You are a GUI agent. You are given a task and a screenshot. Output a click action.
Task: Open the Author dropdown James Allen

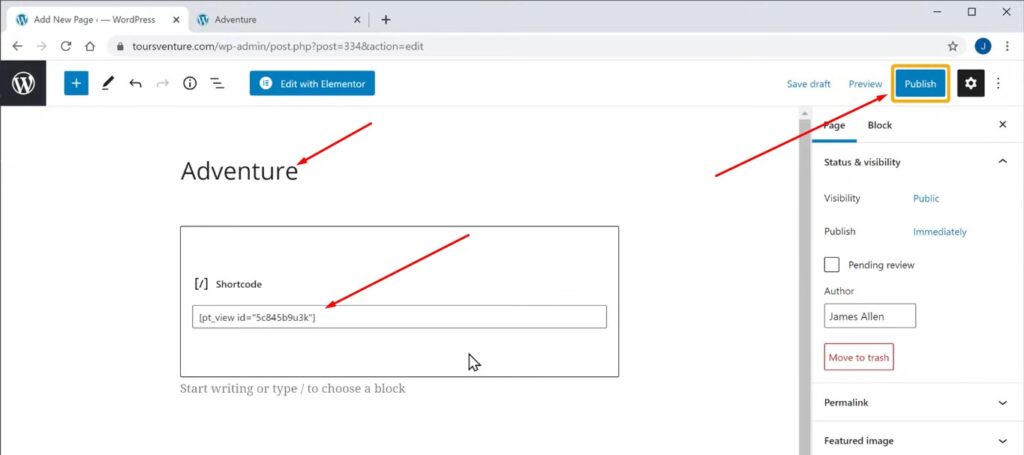coord(870,316)
